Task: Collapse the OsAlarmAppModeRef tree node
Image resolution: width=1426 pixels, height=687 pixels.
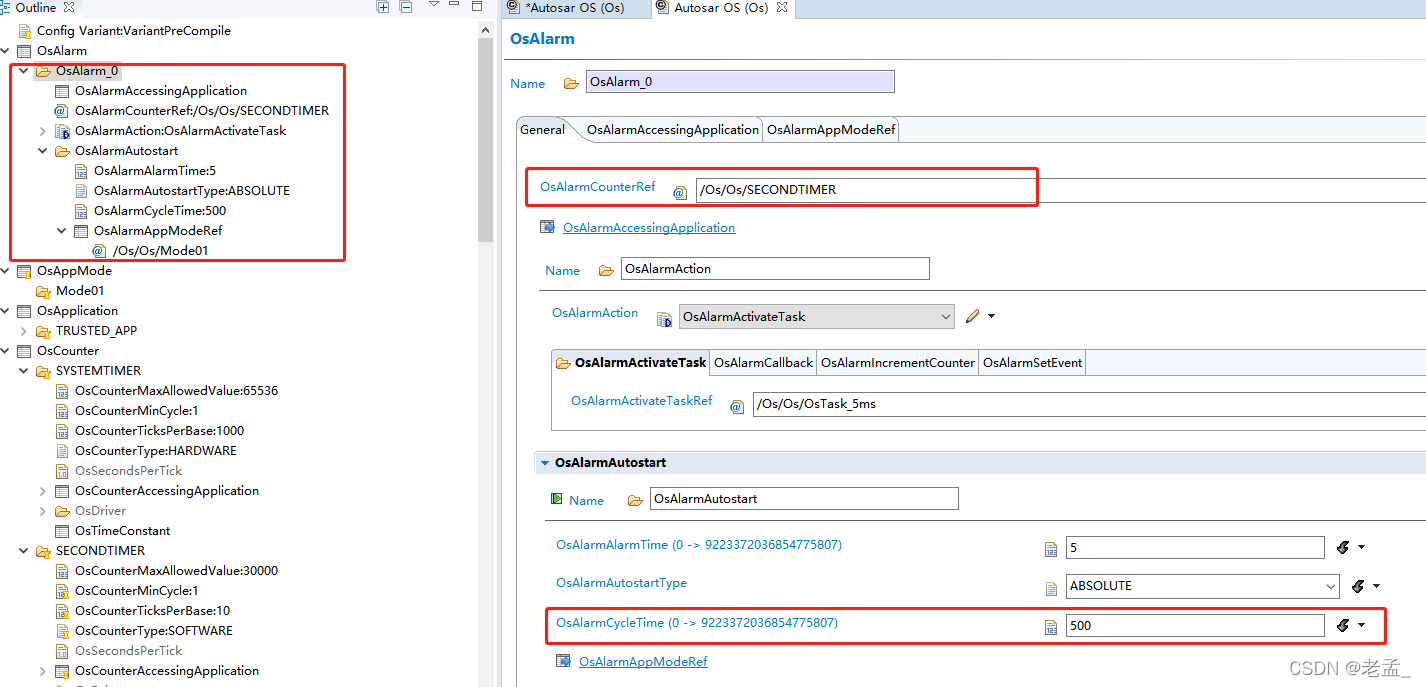Action: tap(61, 231)
